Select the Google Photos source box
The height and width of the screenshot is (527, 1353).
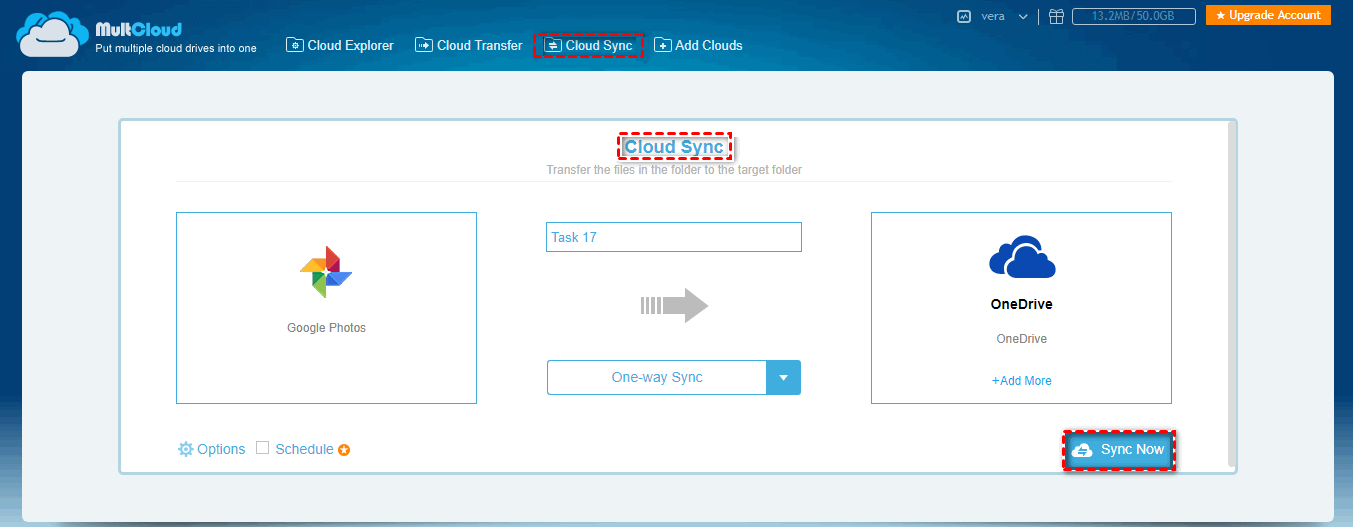click(x=326, y=308)
